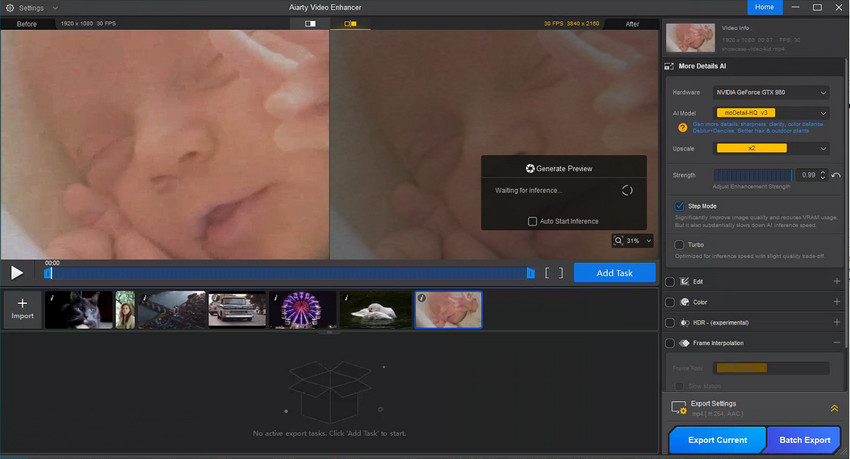Click the waiting-for-inference spinner icon

[x=627, y=190]
